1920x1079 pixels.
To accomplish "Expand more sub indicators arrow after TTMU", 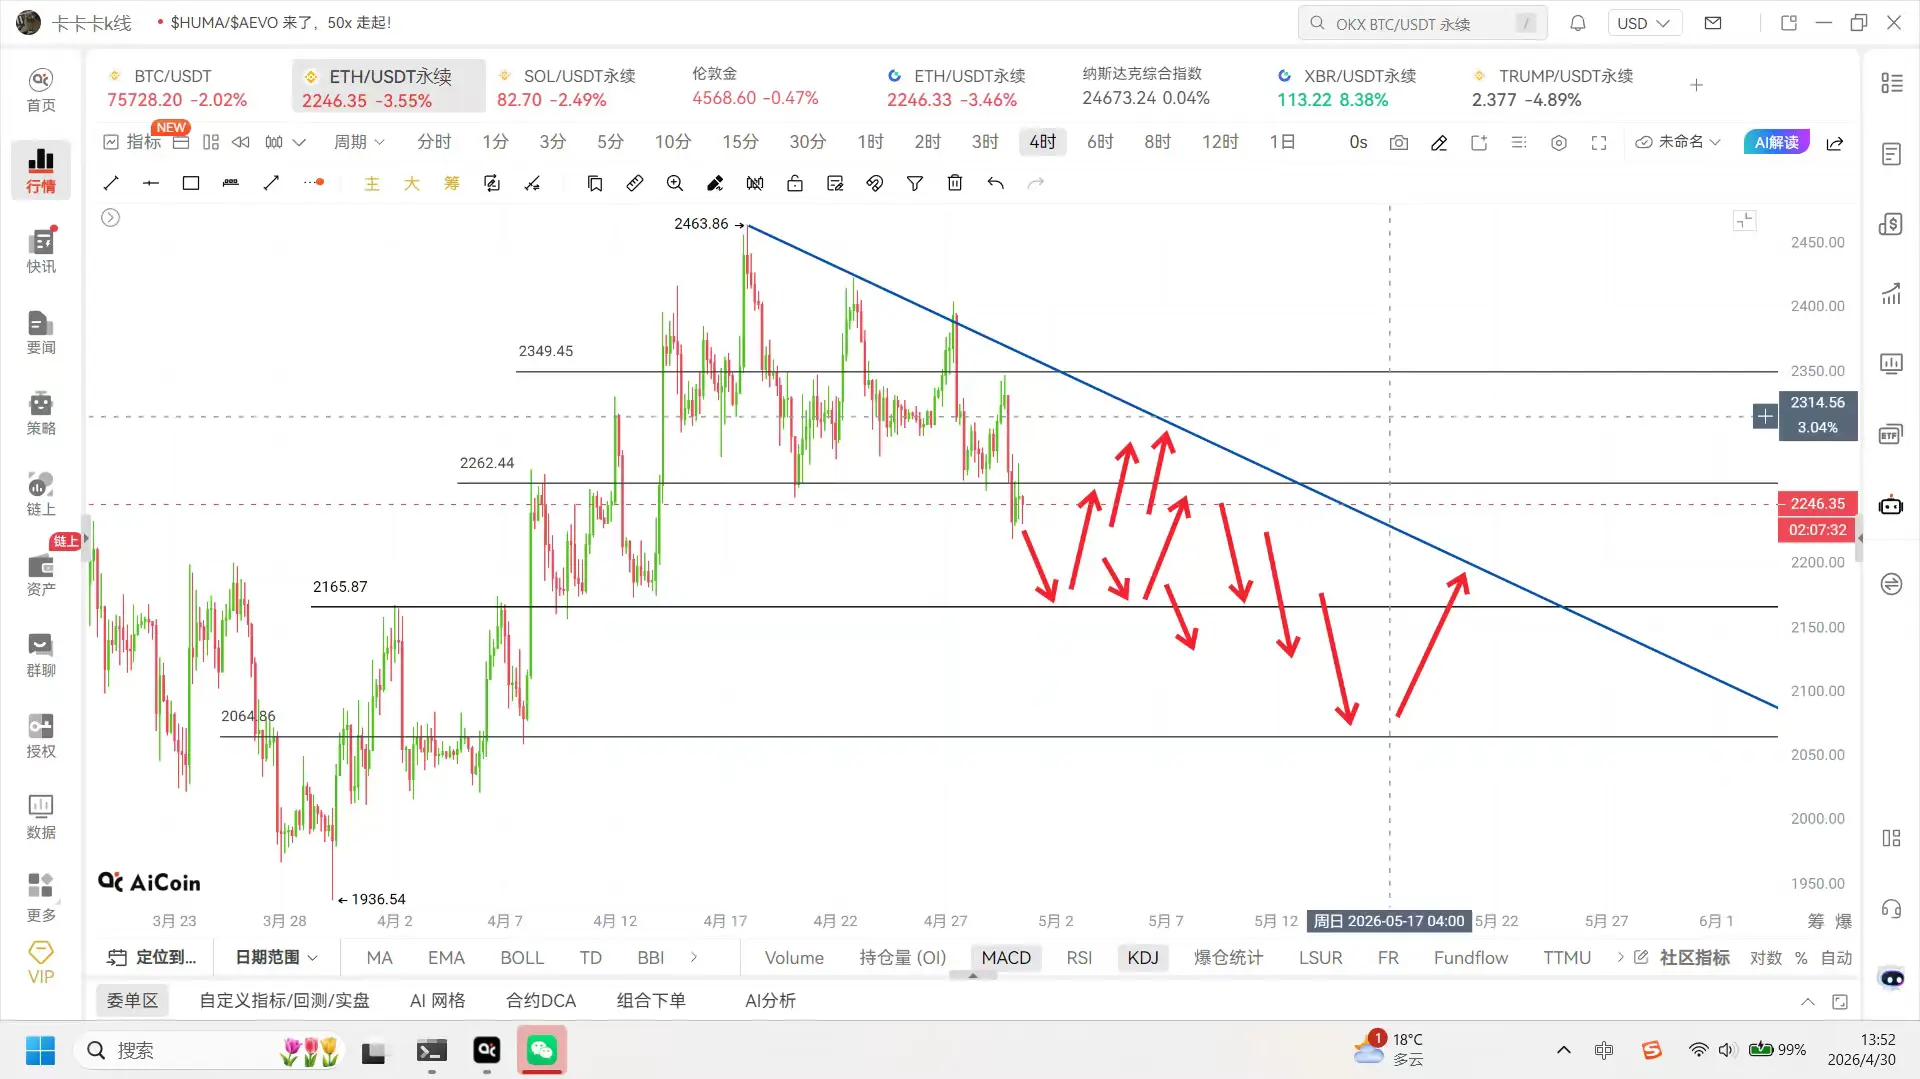I will 1620,957.
